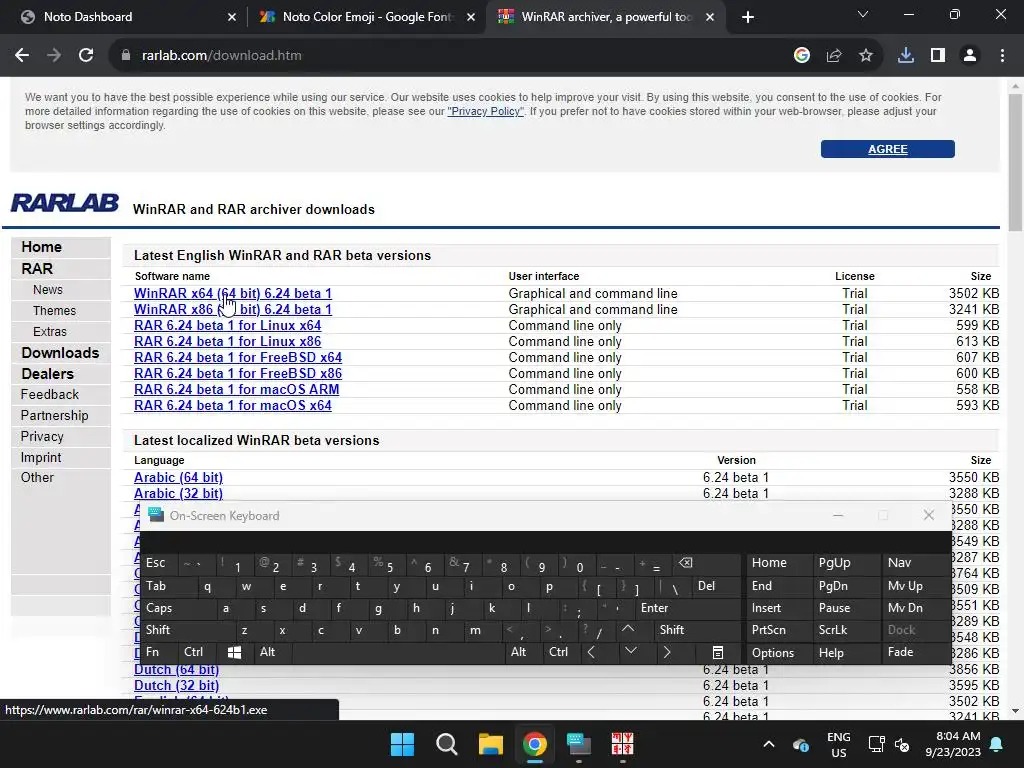Switch to Noto Color Emoji tab
This screenshot has width=1024, height=768.
point(366,17)
